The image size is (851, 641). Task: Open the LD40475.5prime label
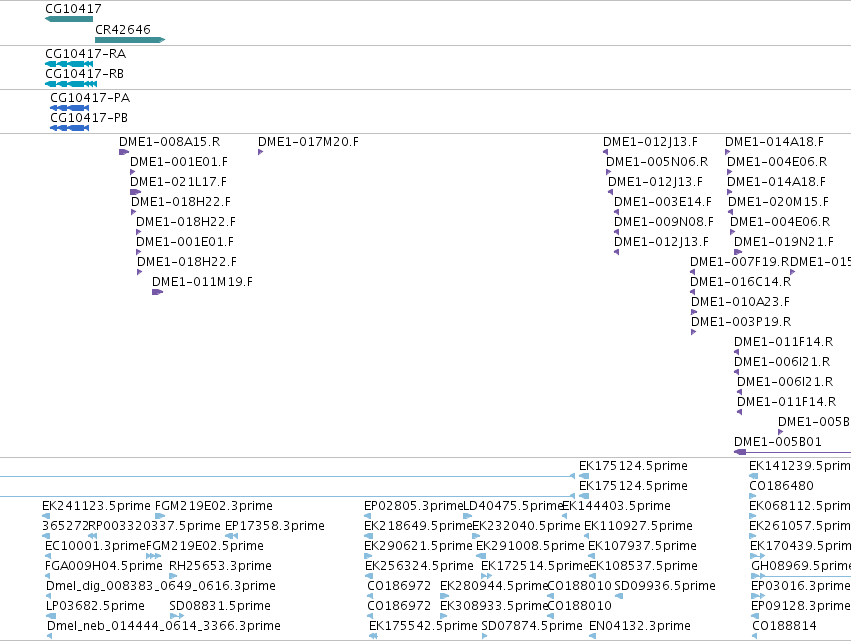pyautogui.click(x=512, y=506)
